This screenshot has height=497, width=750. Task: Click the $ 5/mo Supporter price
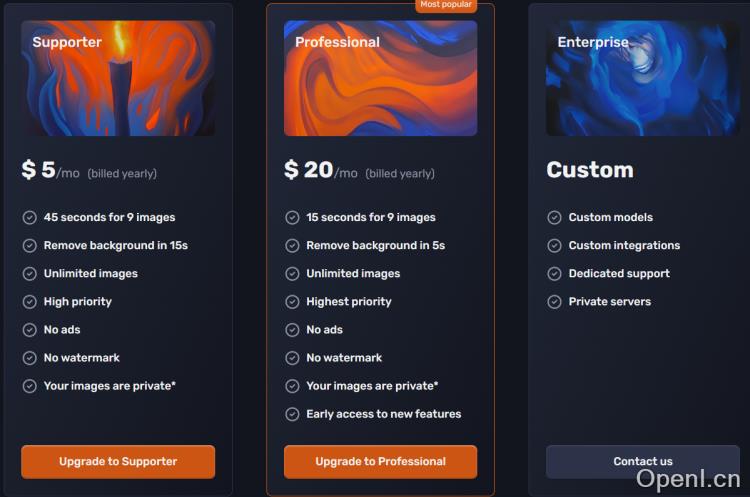point(50,171)
